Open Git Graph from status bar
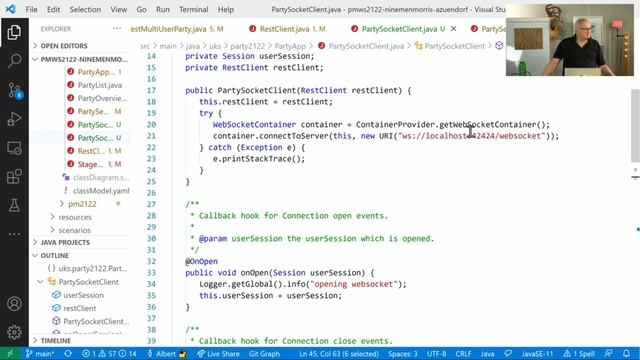Viewport: 640px width, 360px height. coord(264,354)
